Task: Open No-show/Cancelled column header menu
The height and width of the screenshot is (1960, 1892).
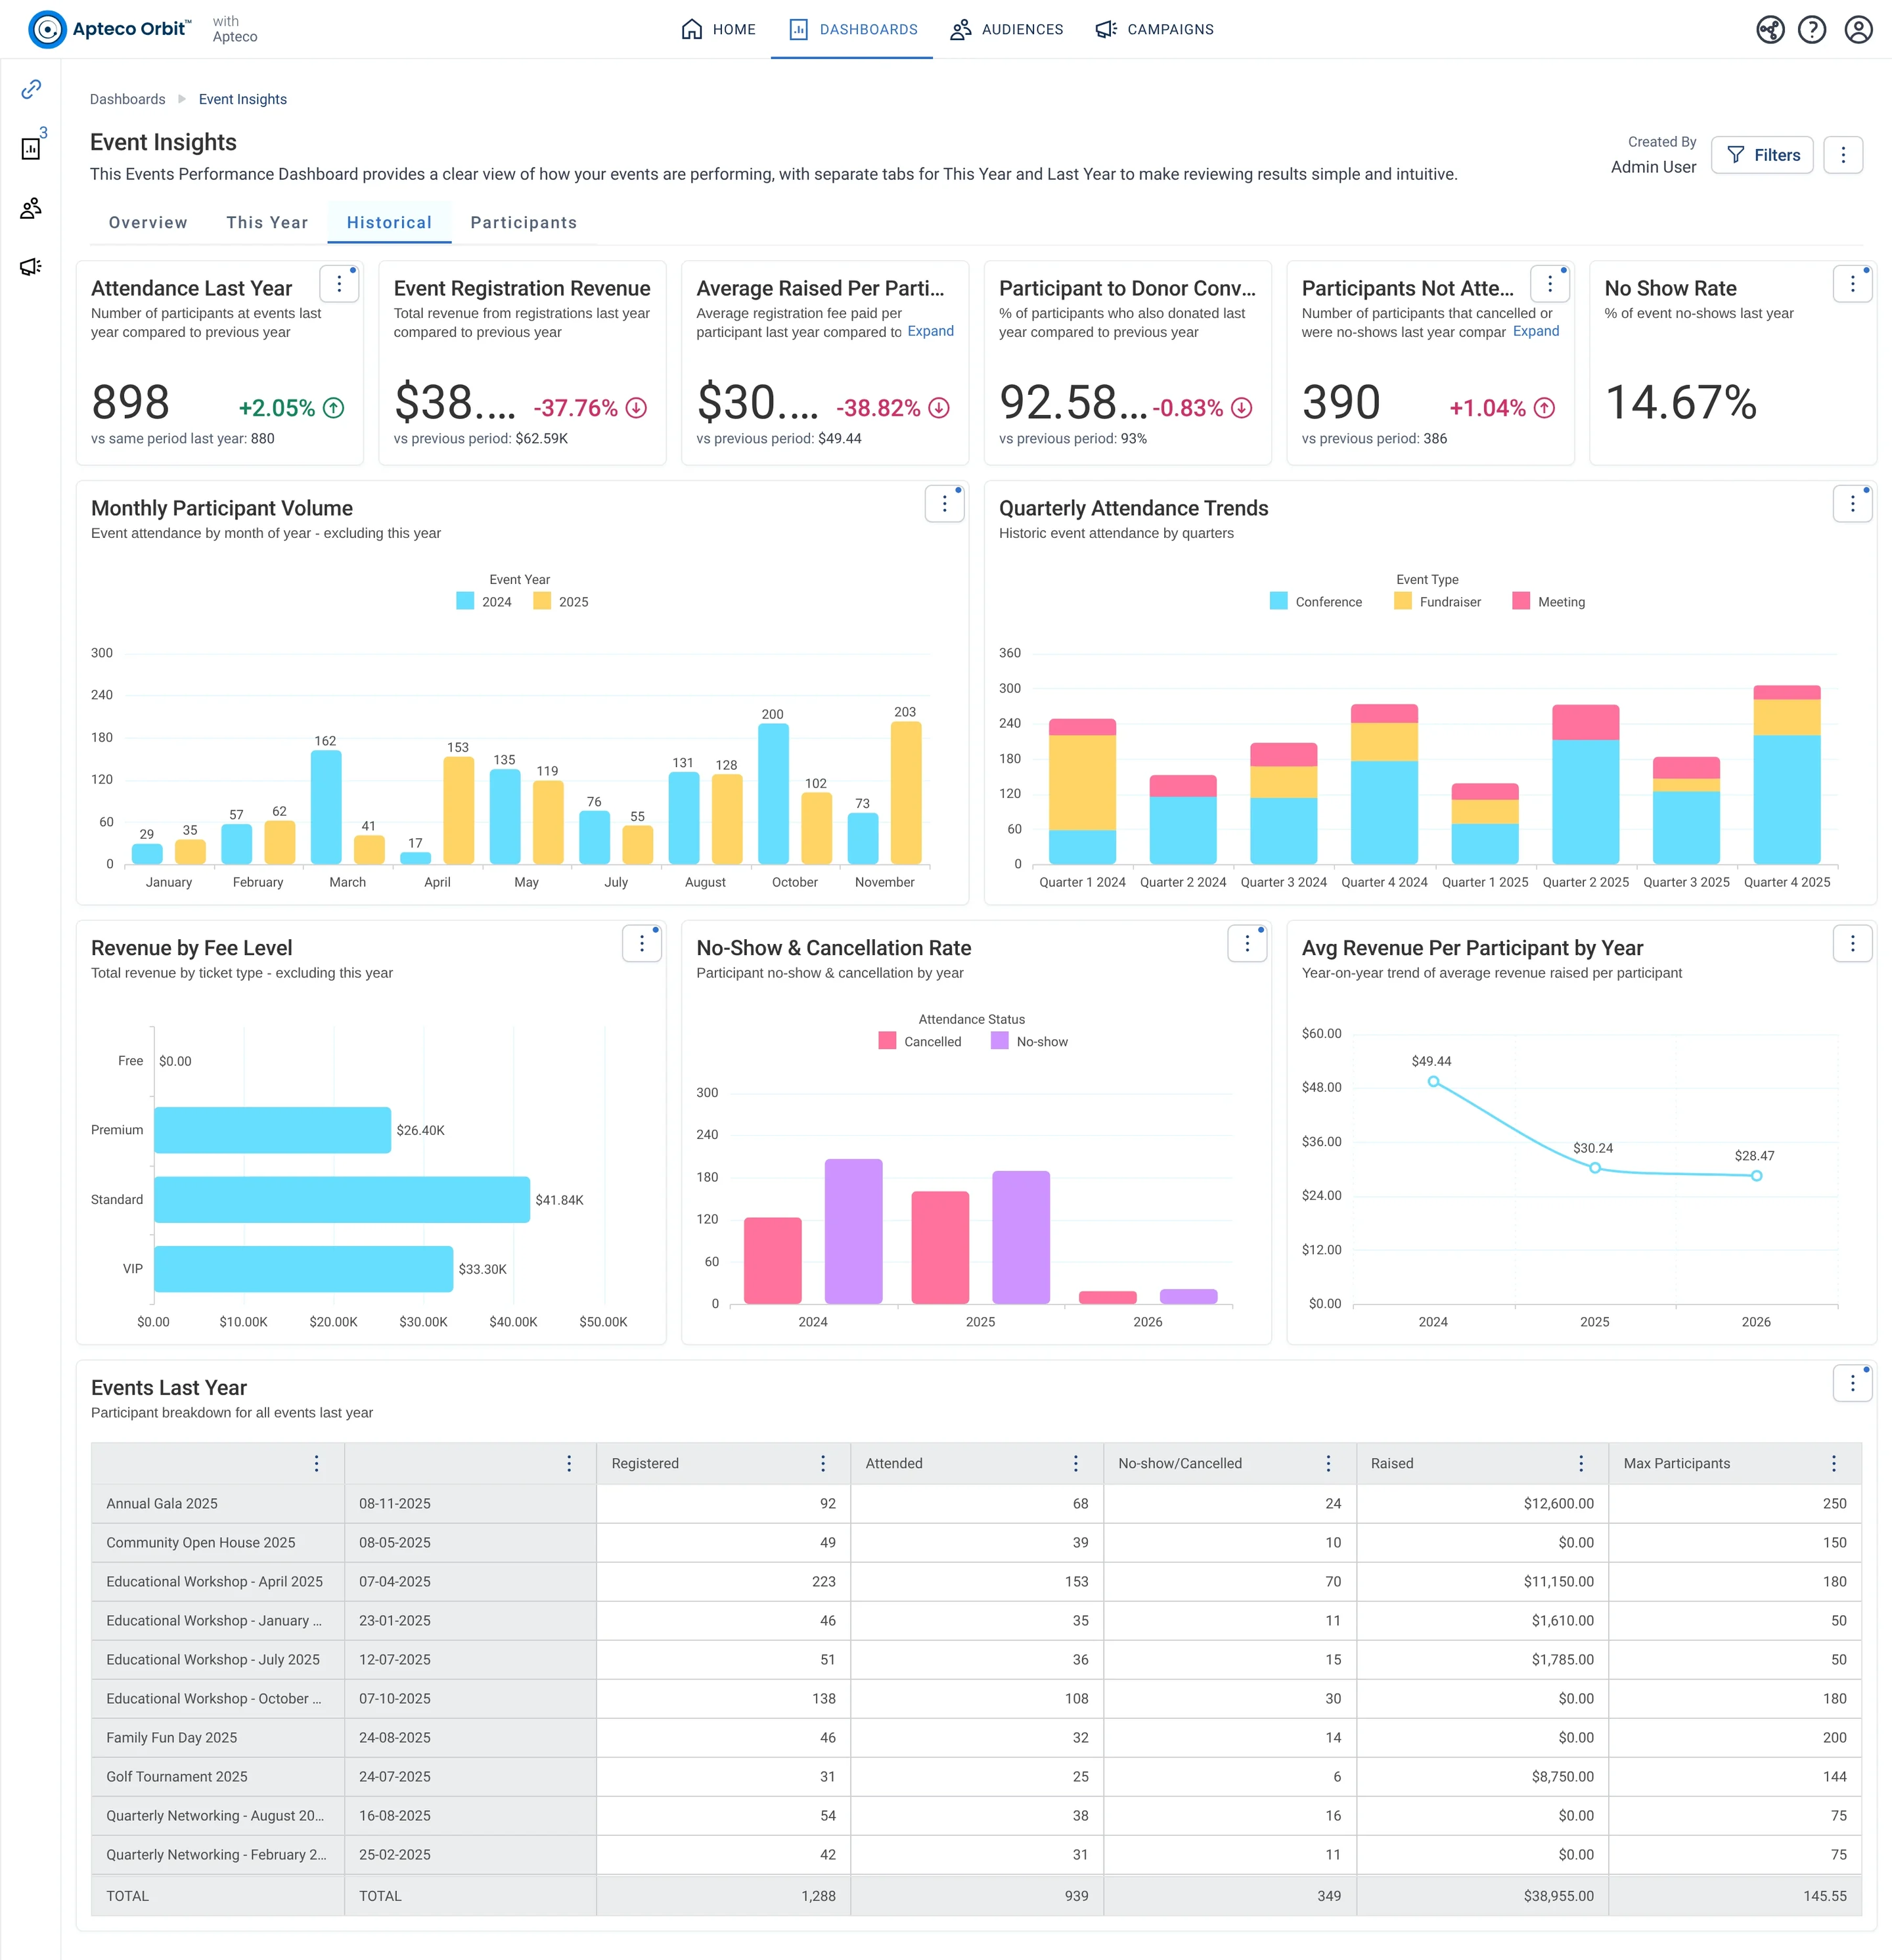Action: (x=1328, y=1463)
